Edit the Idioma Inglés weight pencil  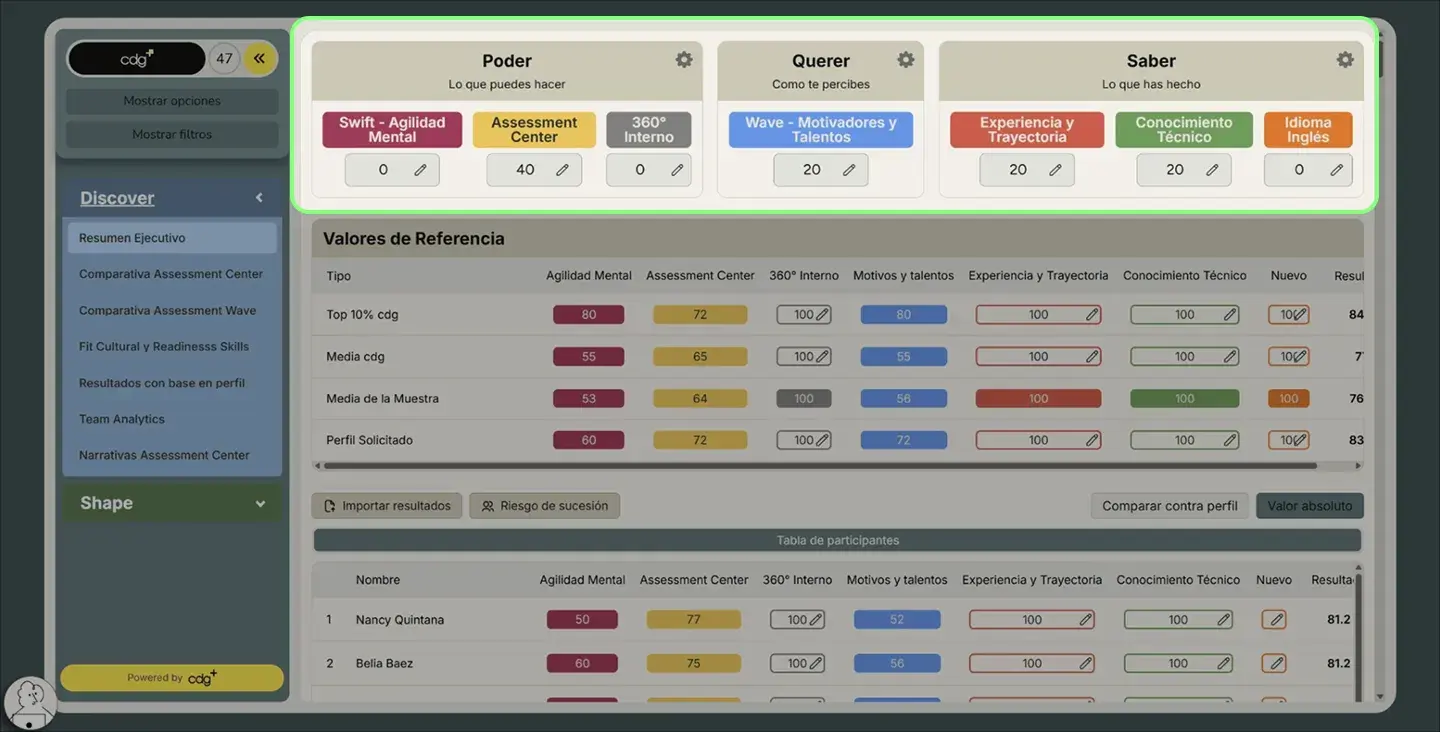pos(1336,170)
